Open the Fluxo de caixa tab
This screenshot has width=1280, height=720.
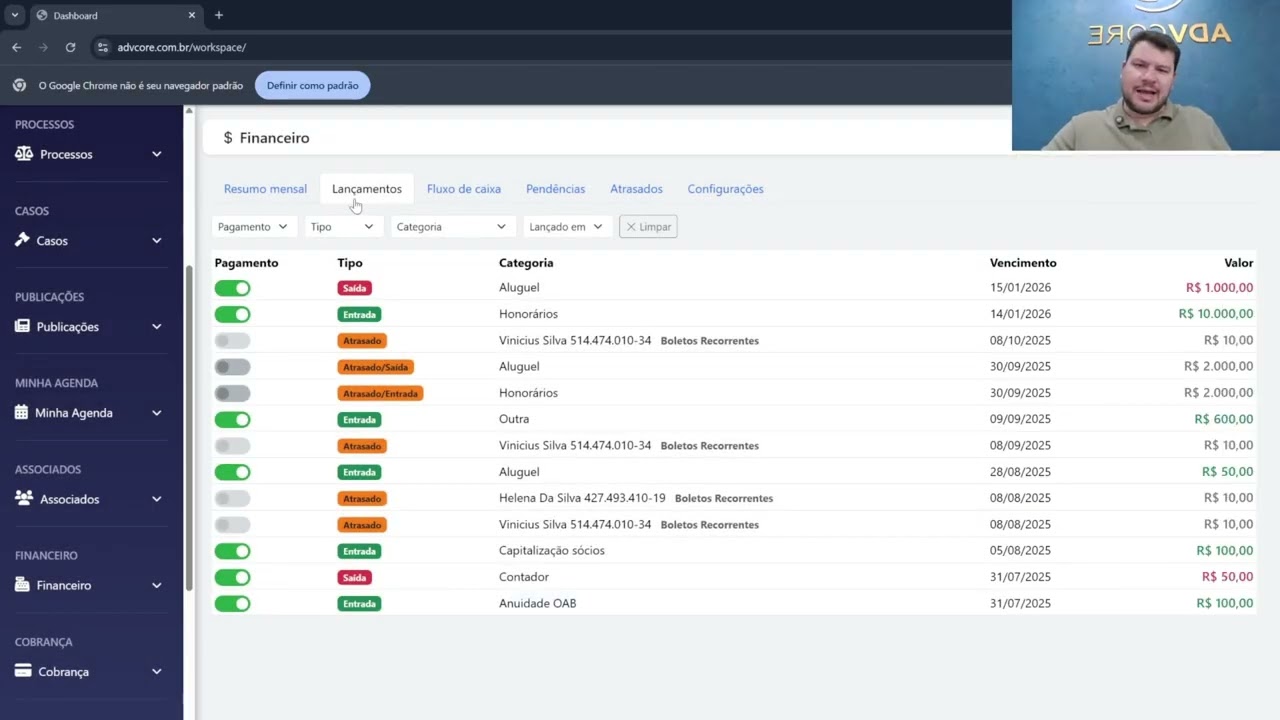pyautogui.click(x=464, y=189)
